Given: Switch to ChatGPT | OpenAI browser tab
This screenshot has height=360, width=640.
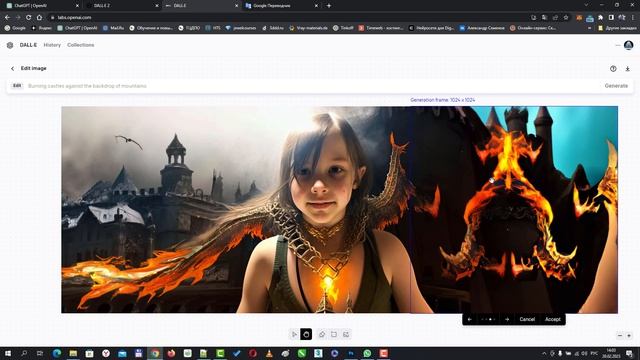Looking at the screenshot, I should pyautogui.click(x=41, y=6).
